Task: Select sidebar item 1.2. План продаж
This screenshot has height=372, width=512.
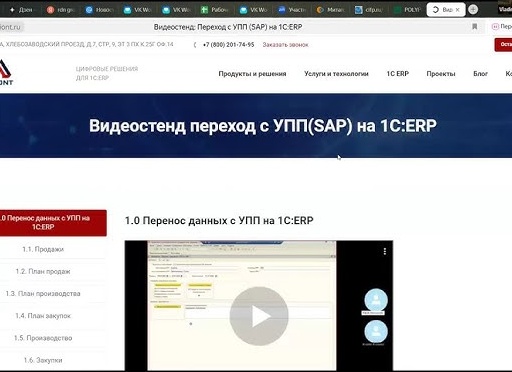Action: coord(43,271)
